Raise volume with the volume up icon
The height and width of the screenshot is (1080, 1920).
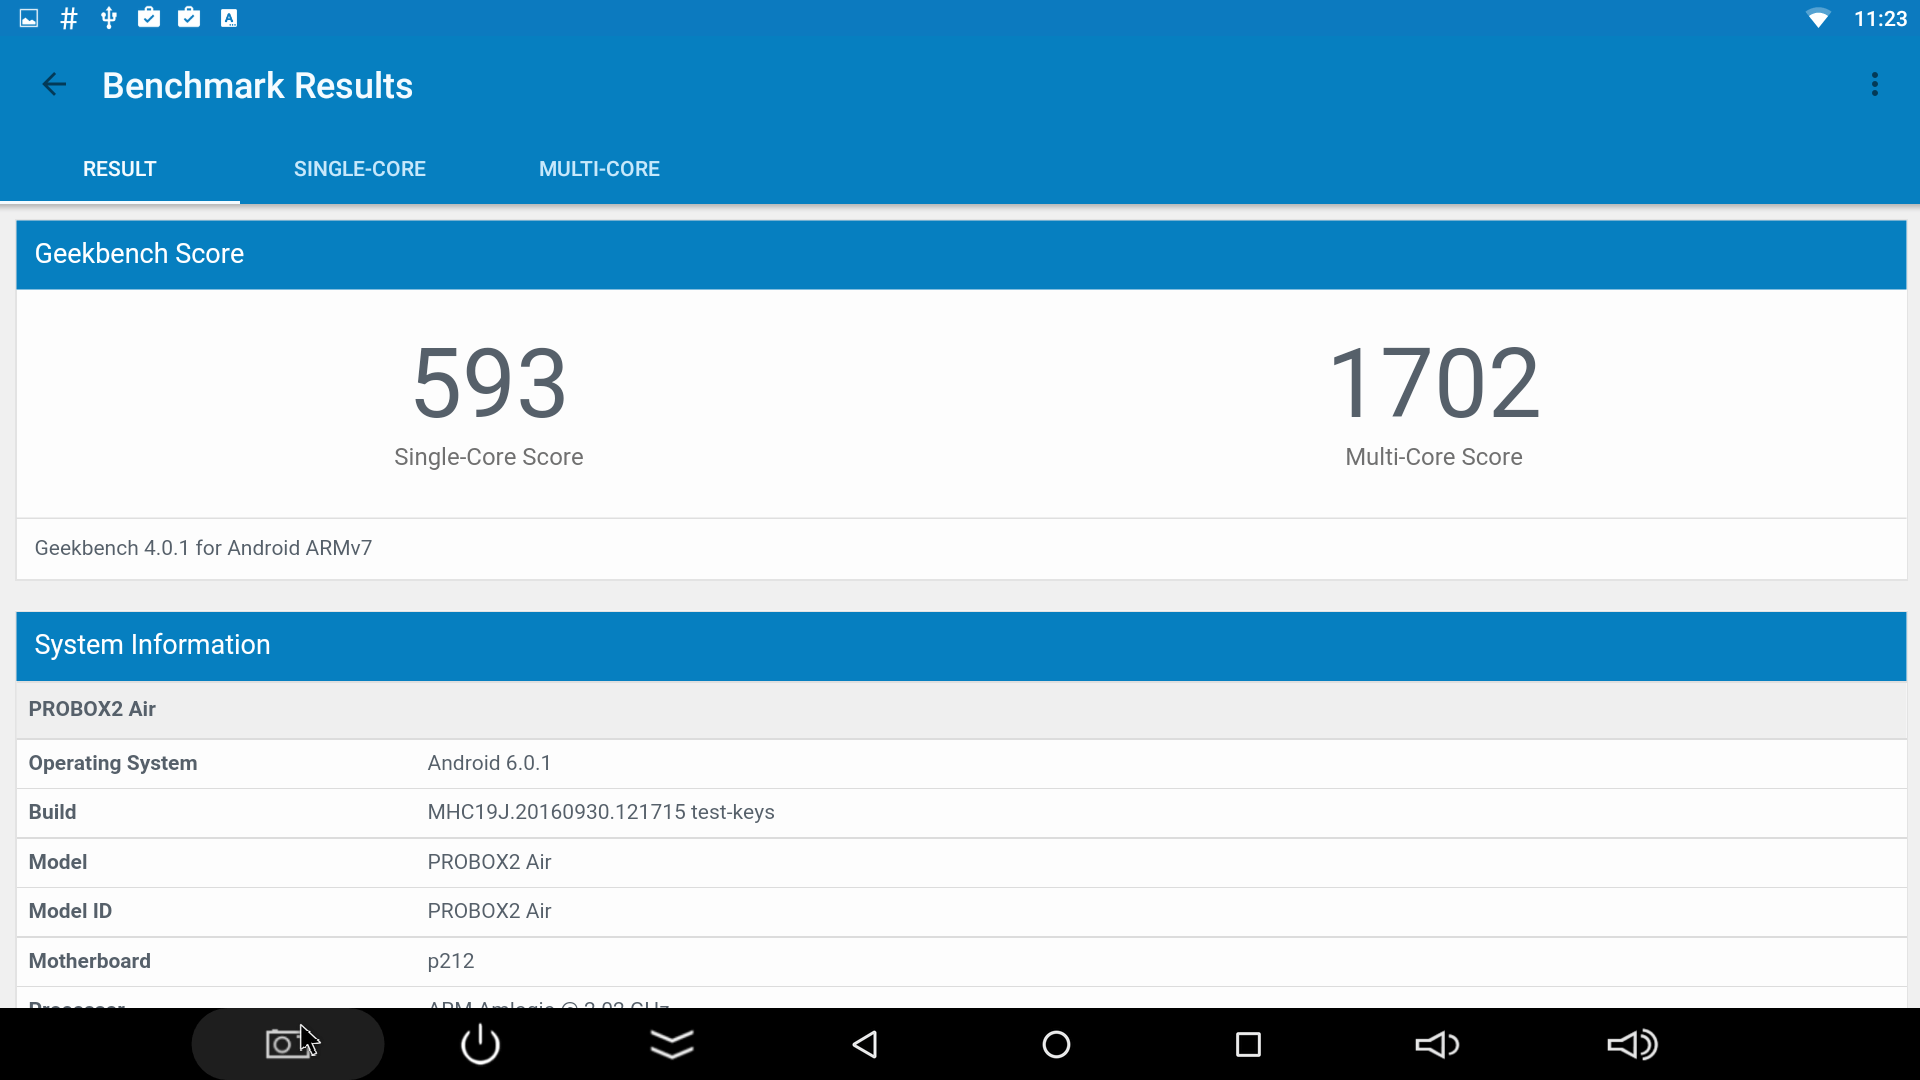pos(1631,1044)
